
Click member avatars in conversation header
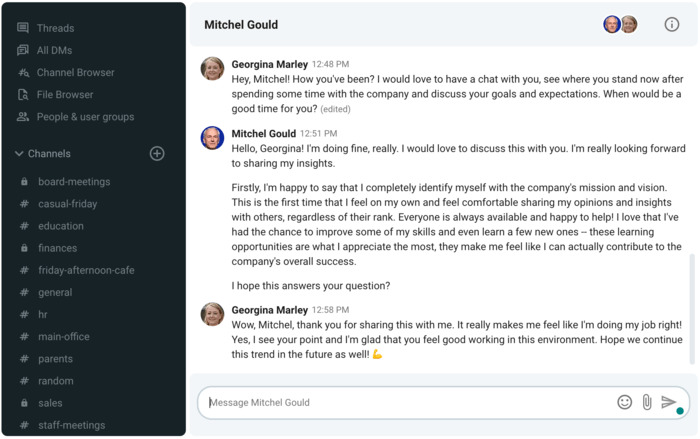click(620, 25)
